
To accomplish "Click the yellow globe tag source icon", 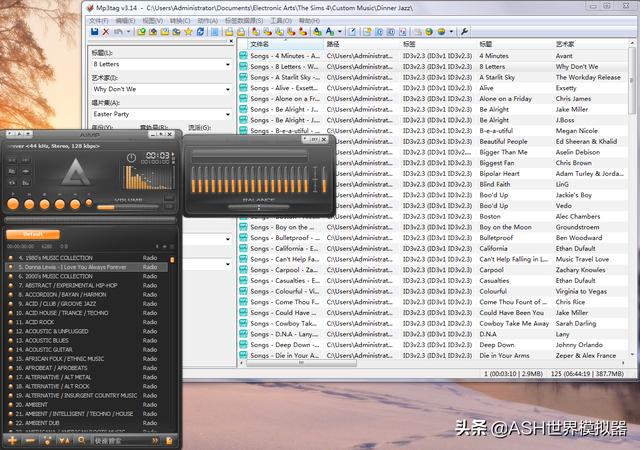I will 441,31.
